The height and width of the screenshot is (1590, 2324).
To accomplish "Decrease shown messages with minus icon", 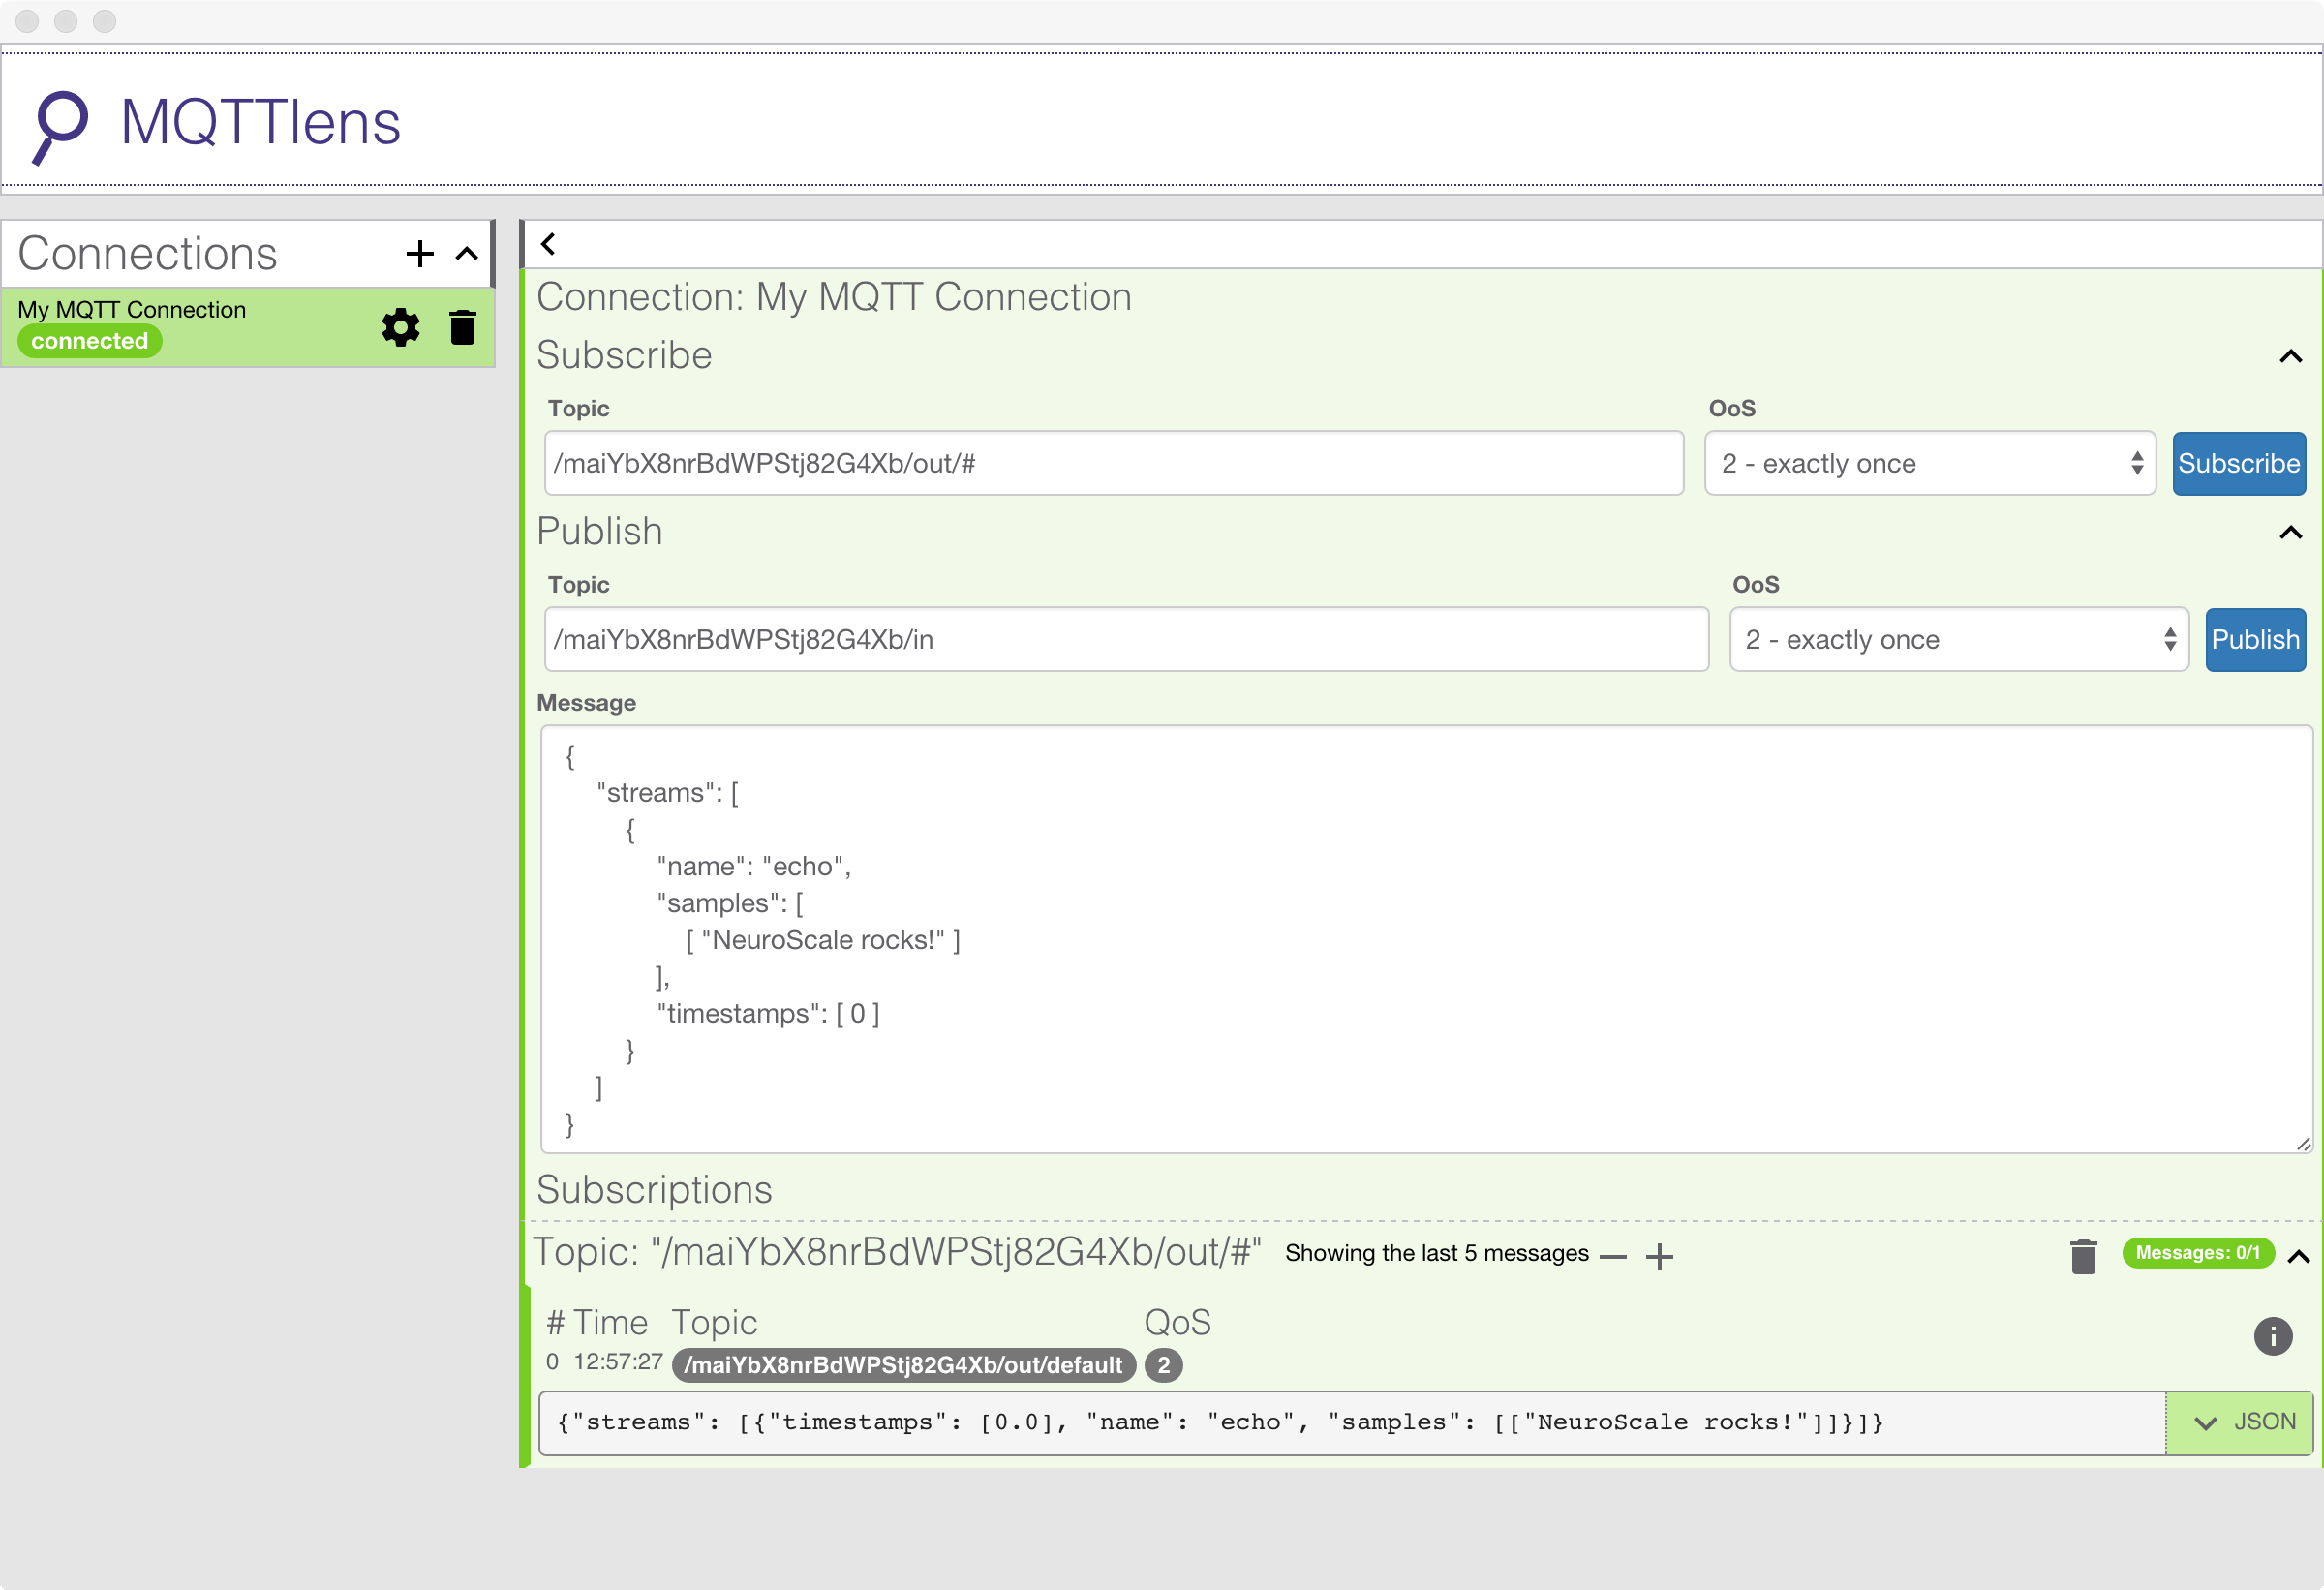I will coord(1613,1257).
